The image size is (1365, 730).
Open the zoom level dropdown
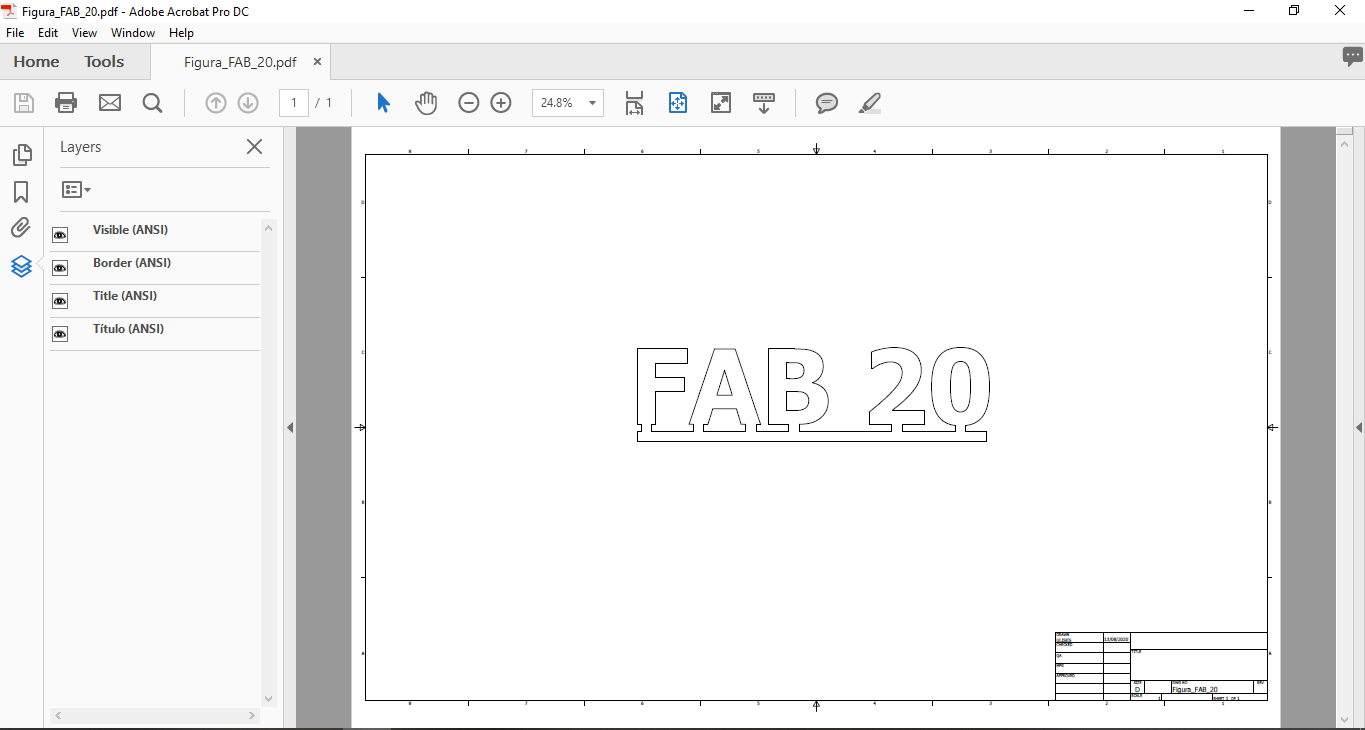coord(592,103)
